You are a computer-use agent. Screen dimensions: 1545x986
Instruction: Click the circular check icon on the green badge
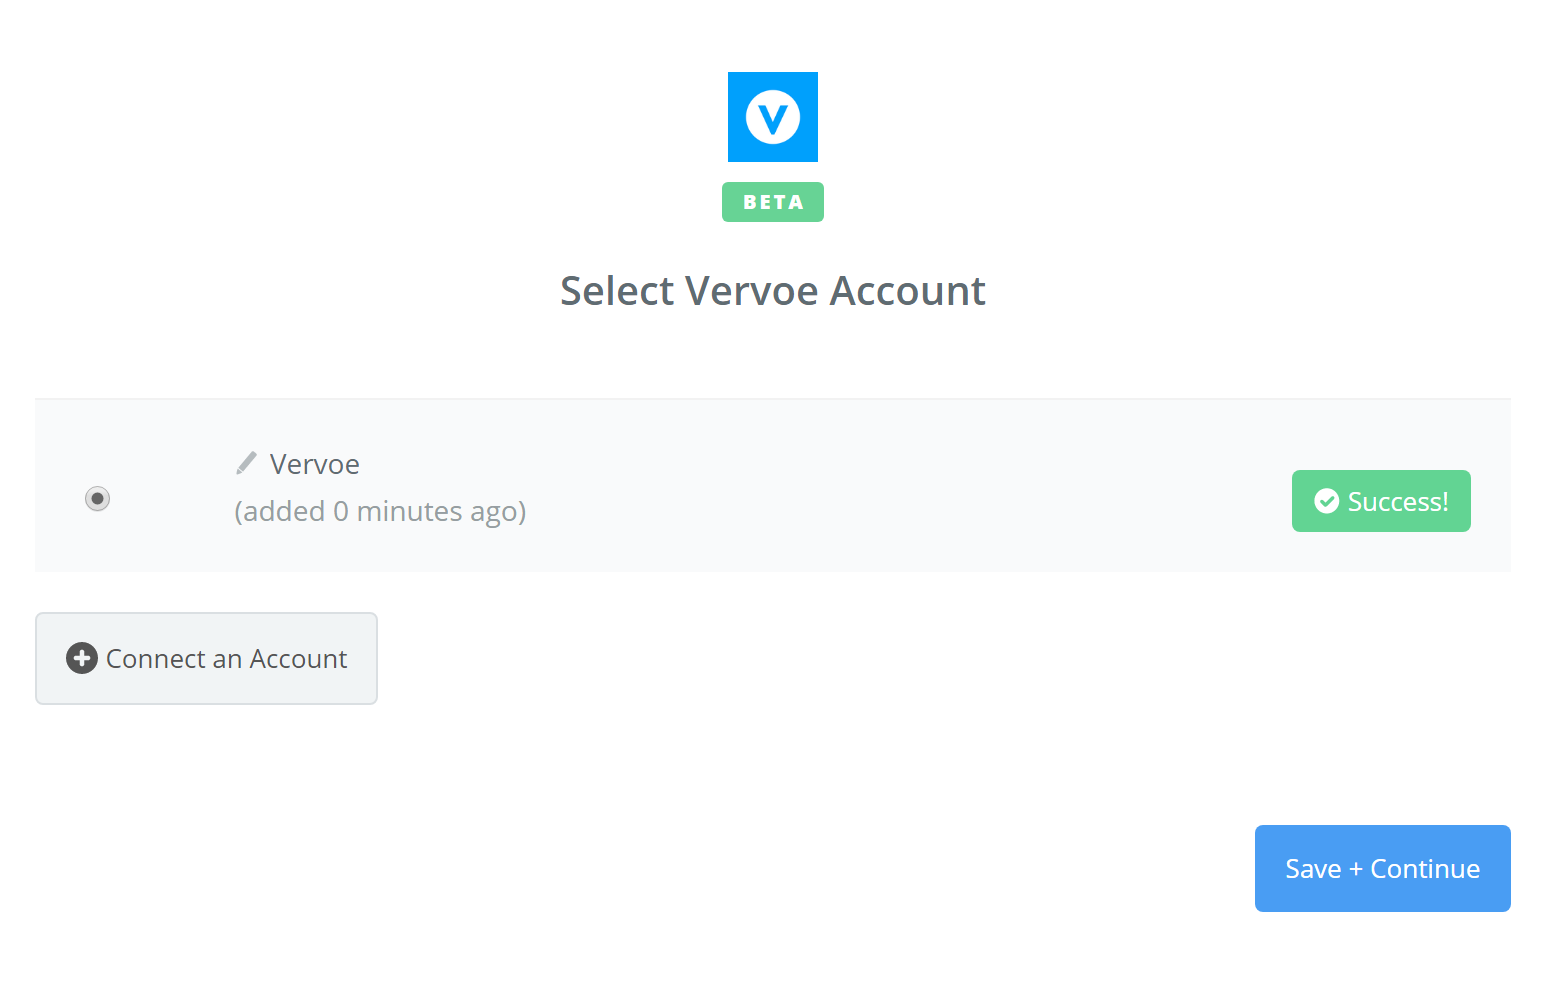pos(1327,500)
